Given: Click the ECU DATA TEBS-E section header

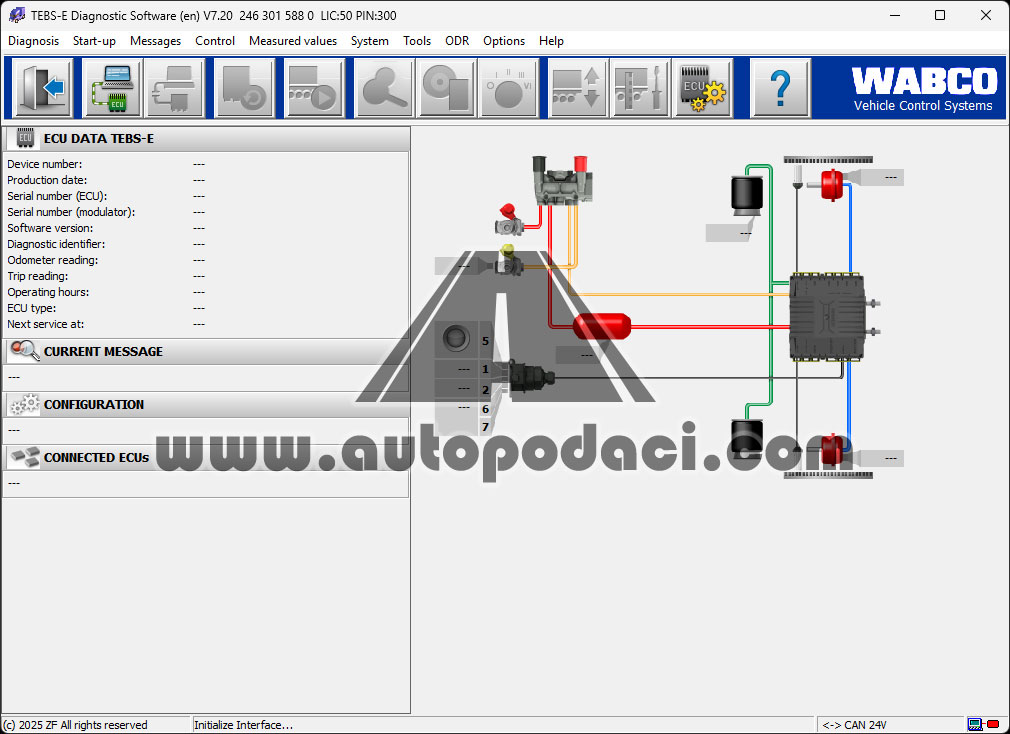Looking at the screenshot, I should (206, 138).
